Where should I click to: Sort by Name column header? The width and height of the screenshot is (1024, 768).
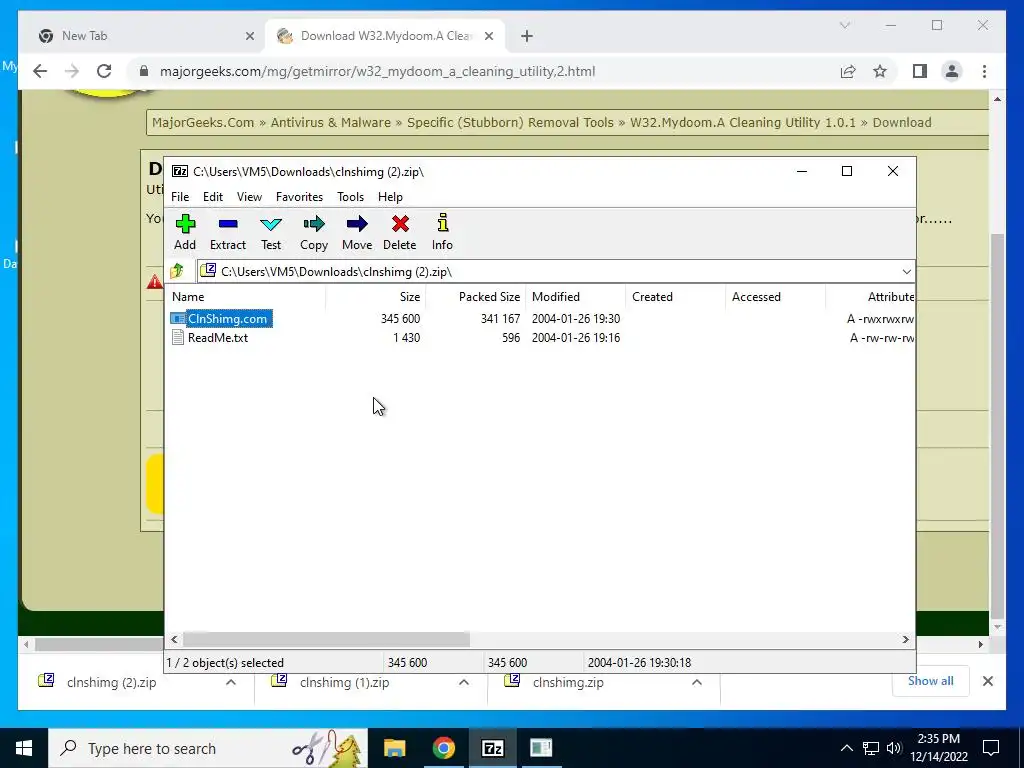point(246,296)
